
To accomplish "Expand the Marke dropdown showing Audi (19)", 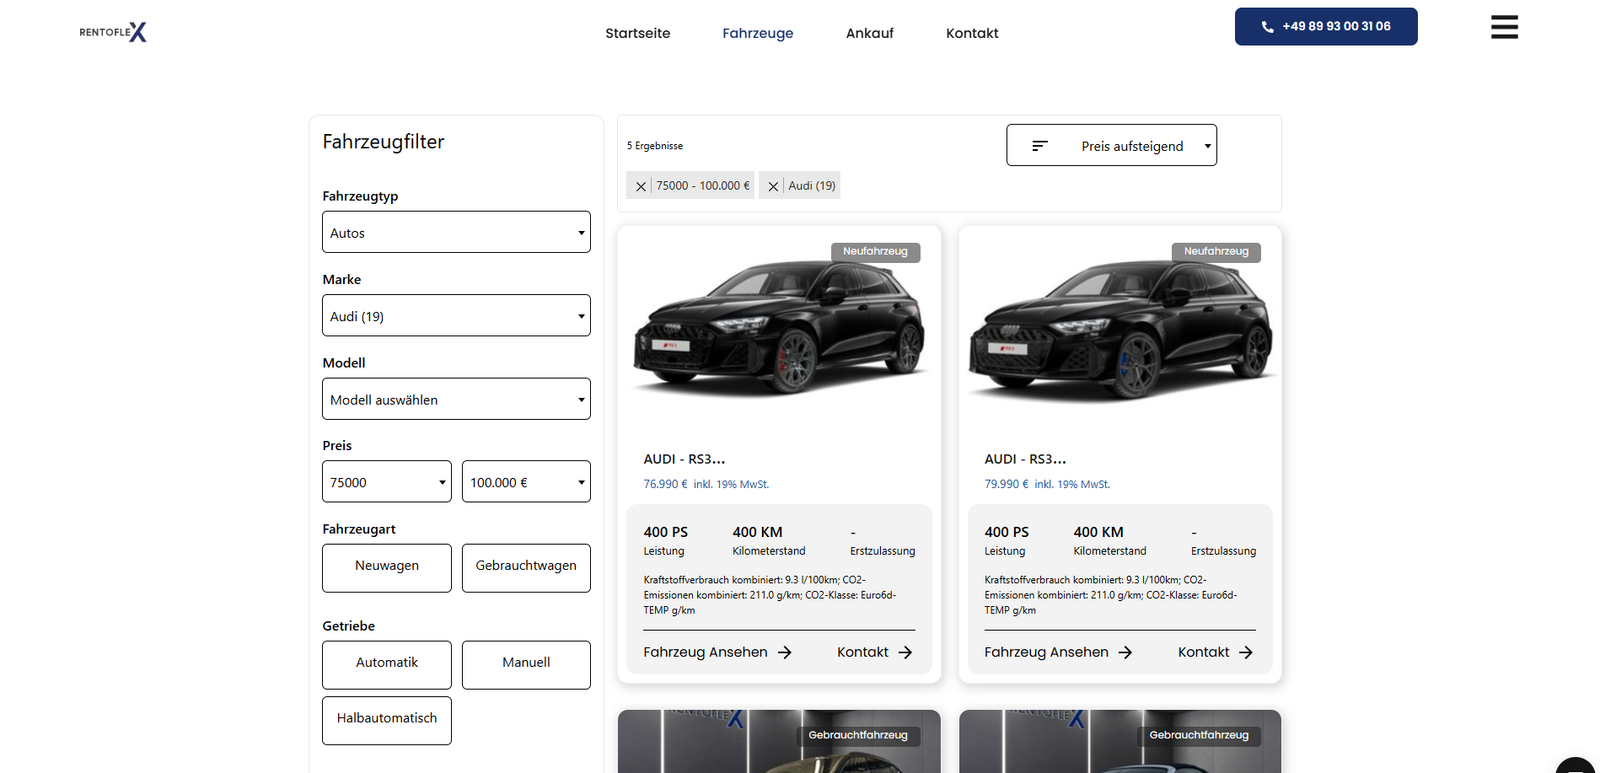I will click(456, 316).
